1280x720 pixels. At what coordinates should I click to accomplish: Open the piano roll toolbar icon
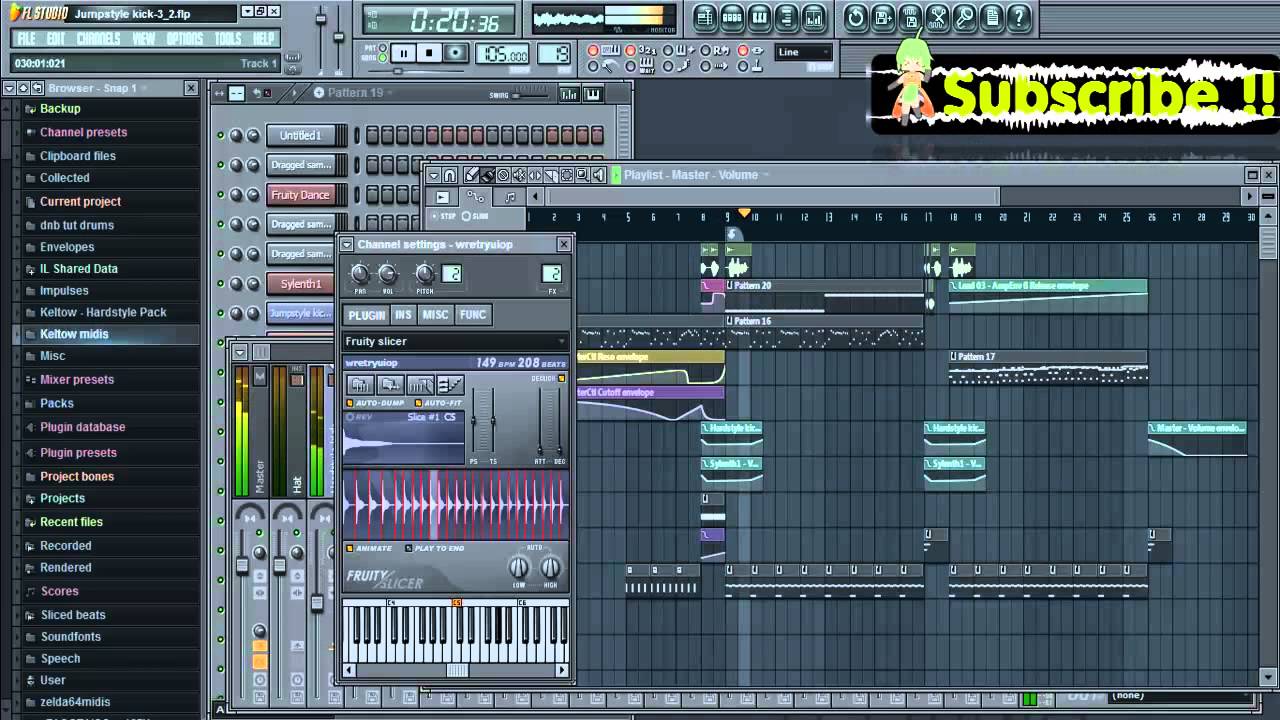(x=759, y=17)
